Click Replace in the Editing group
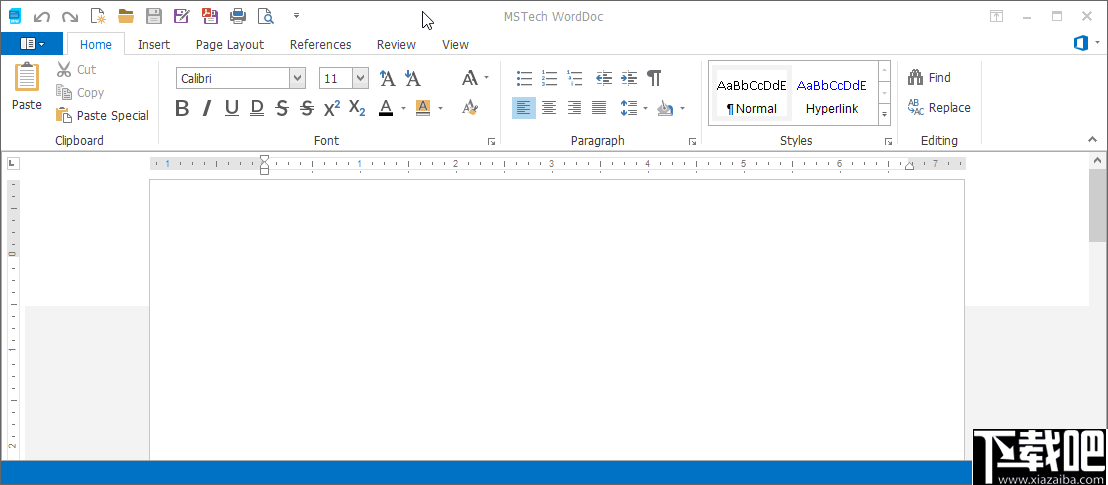Image resolution: width=1108 pixels, height=485 pixels. [939, 107]
